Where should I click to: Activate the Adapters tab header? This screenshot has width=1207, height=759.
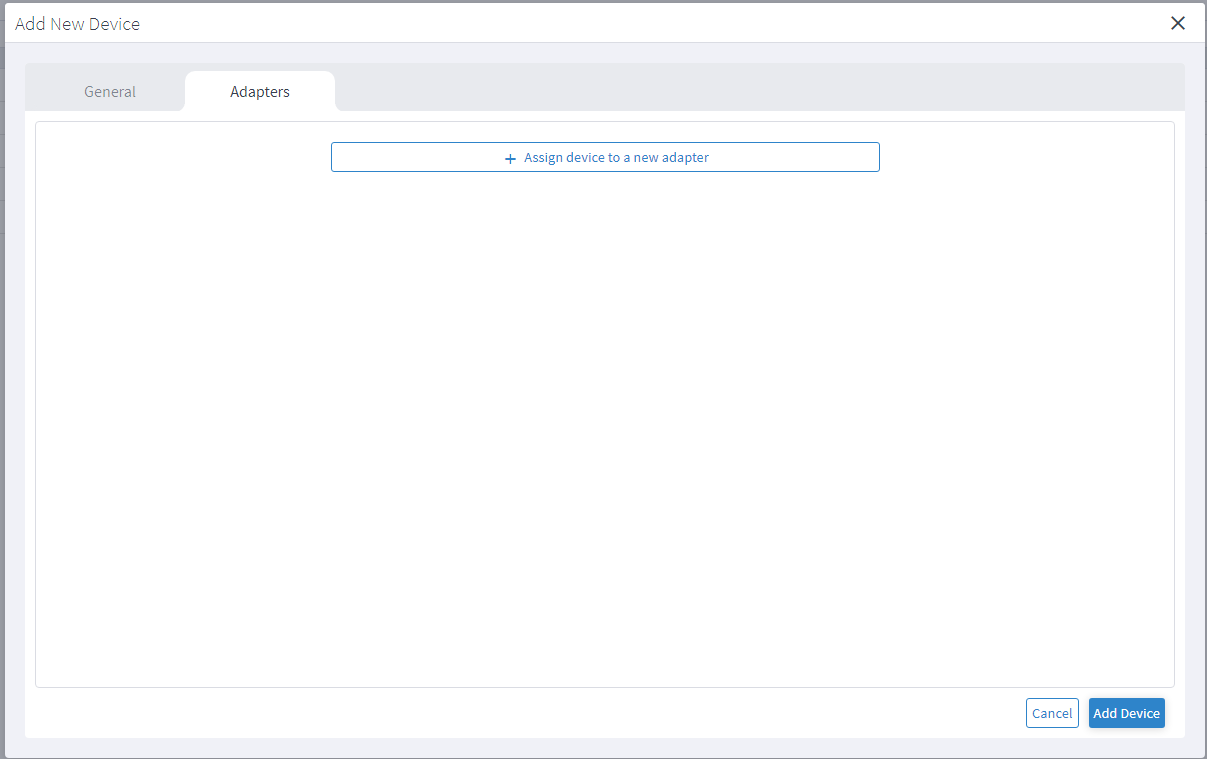pos(259,91)
